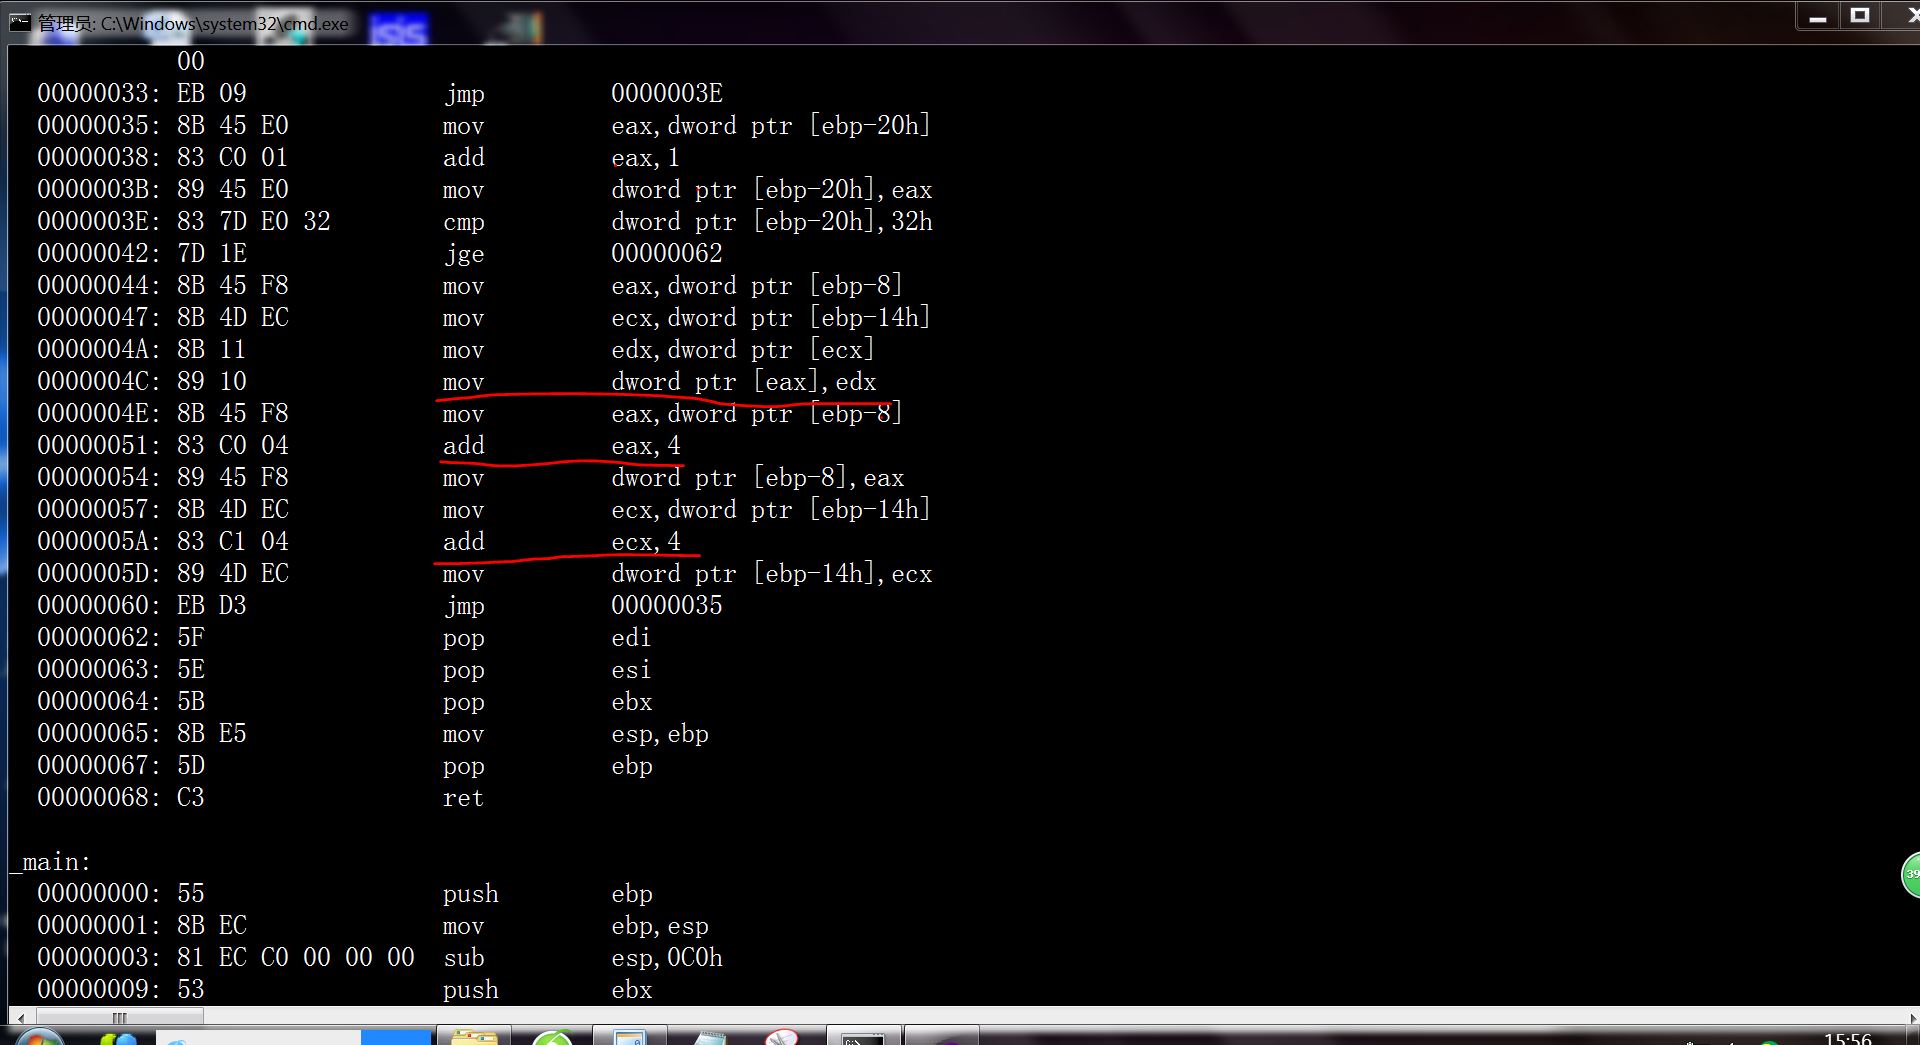Click operand 'eax, 1' on the add line

(646, 158)
